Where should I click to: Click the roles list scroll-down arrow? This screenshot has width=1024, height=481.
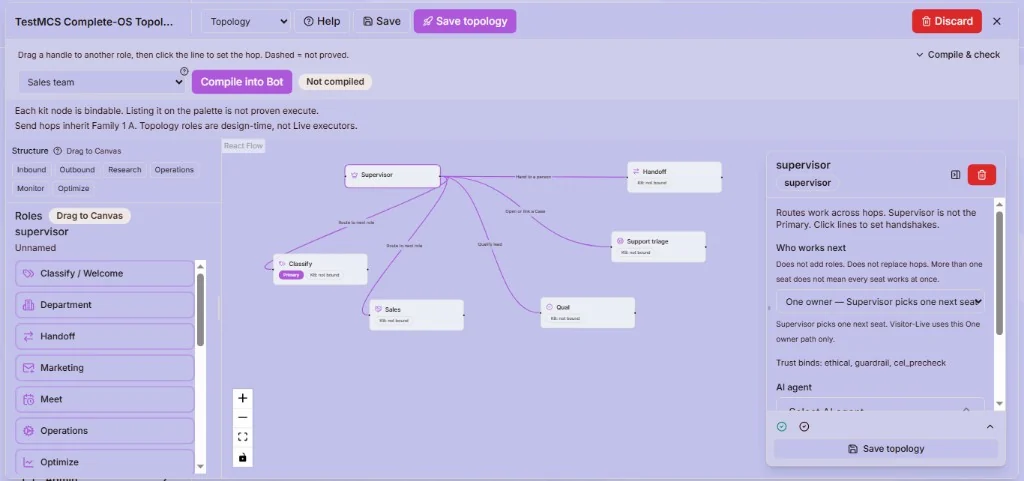pos(200,467)
